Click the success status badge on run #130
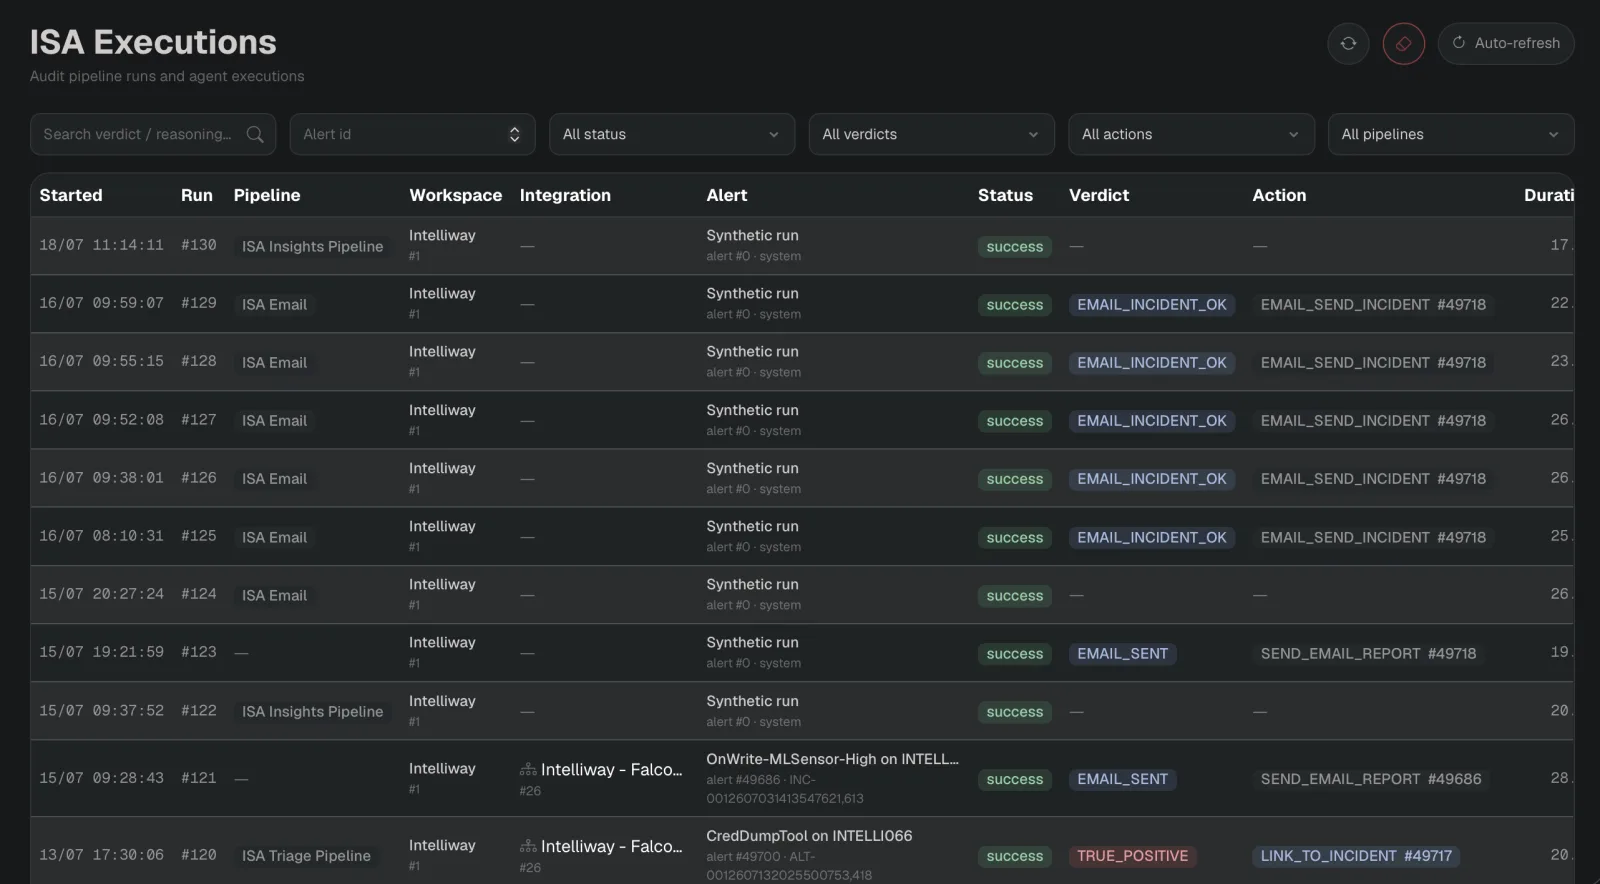 [x=1014, y=247]
